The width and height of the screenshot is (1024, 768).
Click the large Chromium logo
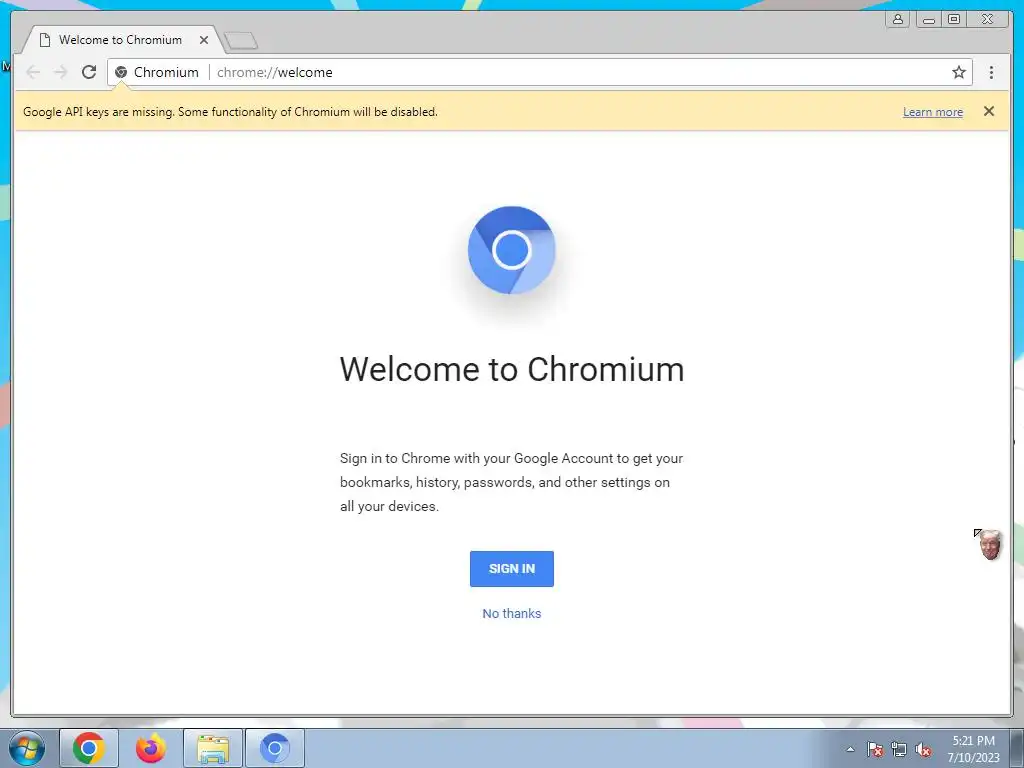coord(511,250)
